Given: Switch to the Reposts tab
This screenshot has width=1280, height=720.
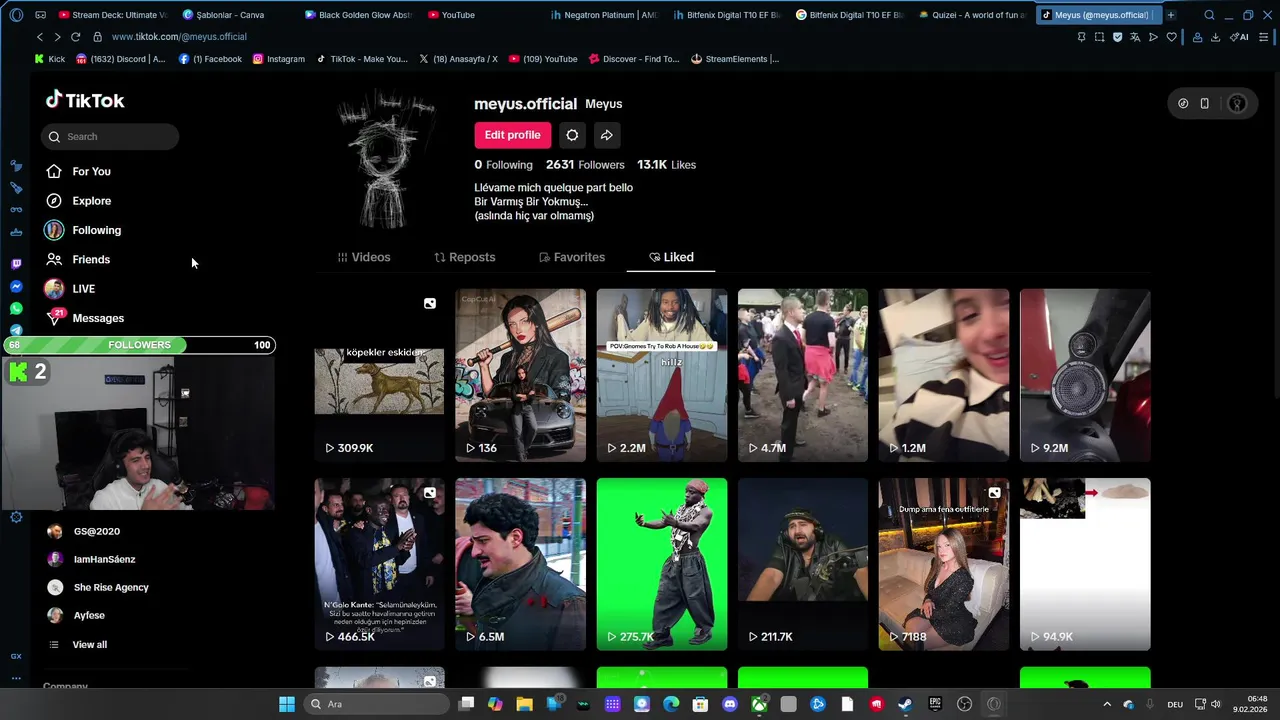Looking at the screenshot, I should [464, 257].
